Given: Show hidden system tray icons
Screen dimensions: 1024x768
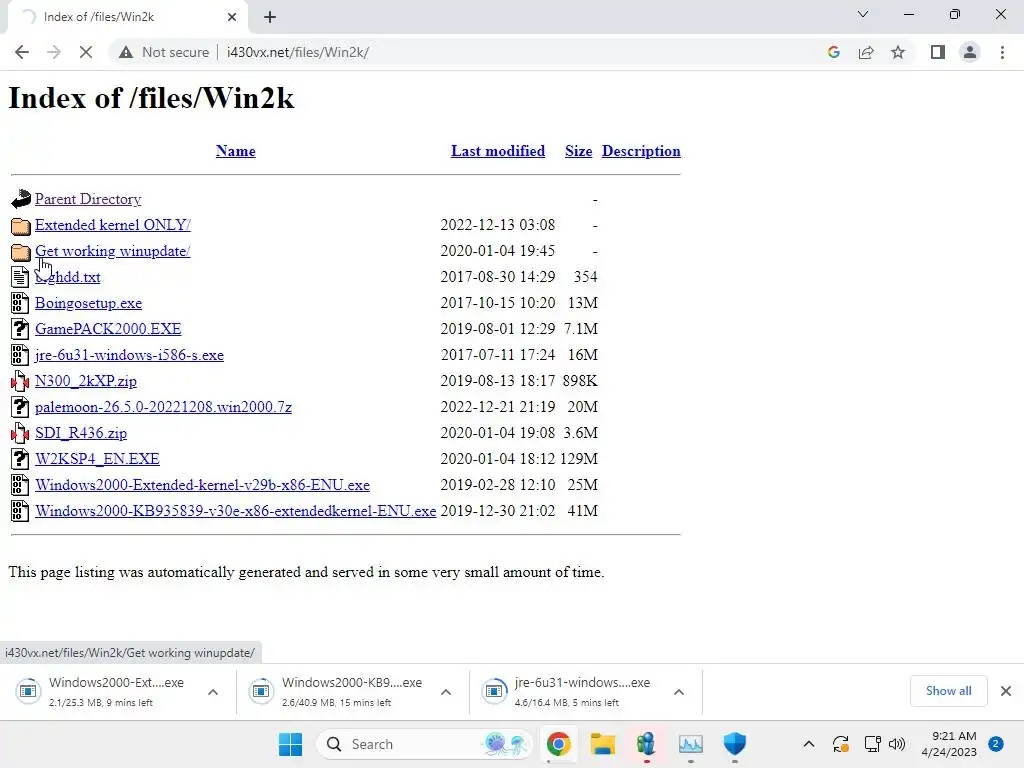Looking at the screenshot, I should pos(808,744).
